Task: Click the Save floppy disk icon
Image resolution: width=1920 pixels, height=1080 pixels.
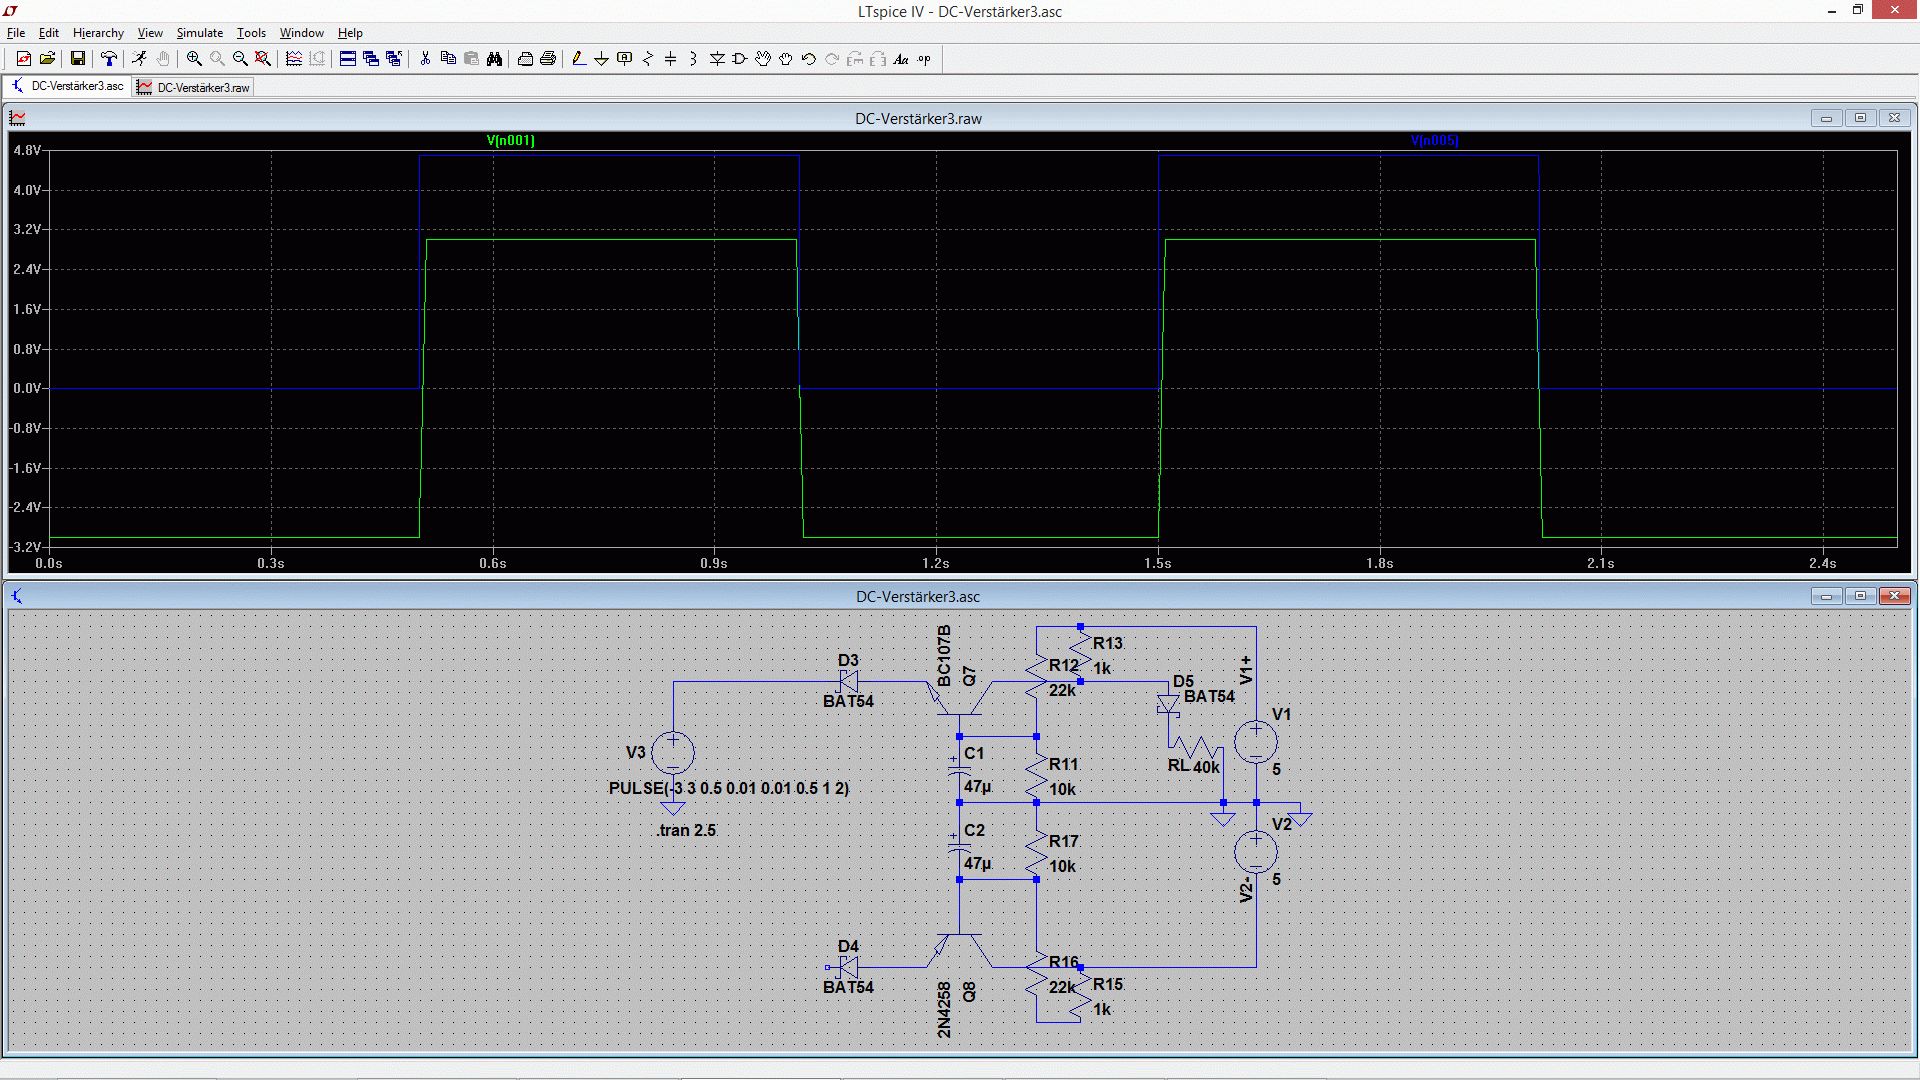Action: point(77,59)
